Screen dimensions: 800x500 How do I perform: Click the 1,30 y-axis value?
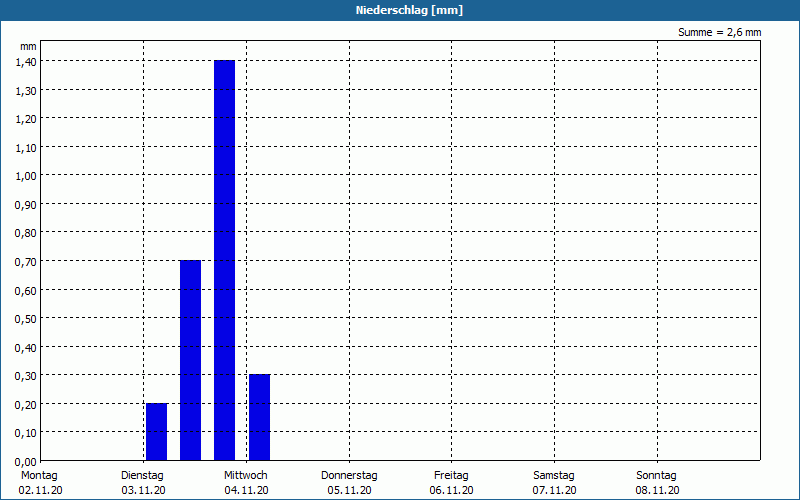point(26,90)
